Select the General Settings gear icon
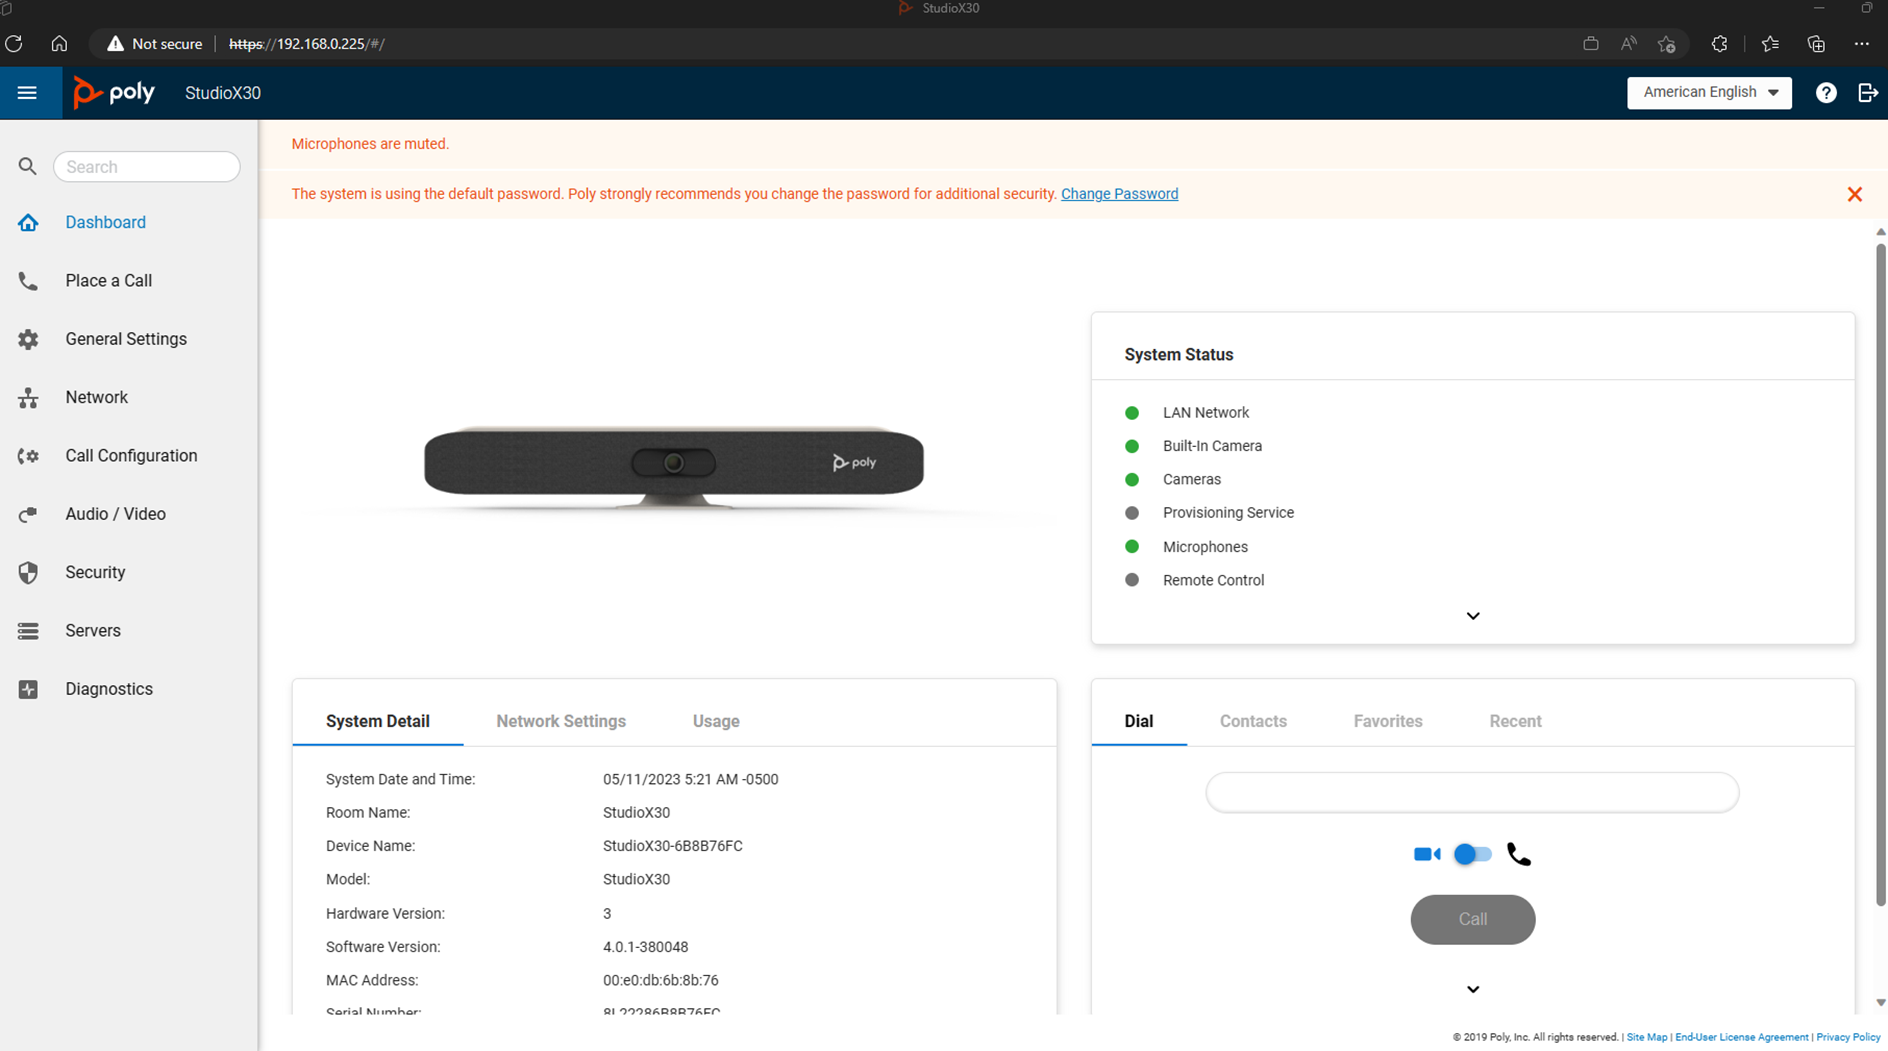Image resolution: width=1888 pixels, height=1051 pixels. coord(28,339)
